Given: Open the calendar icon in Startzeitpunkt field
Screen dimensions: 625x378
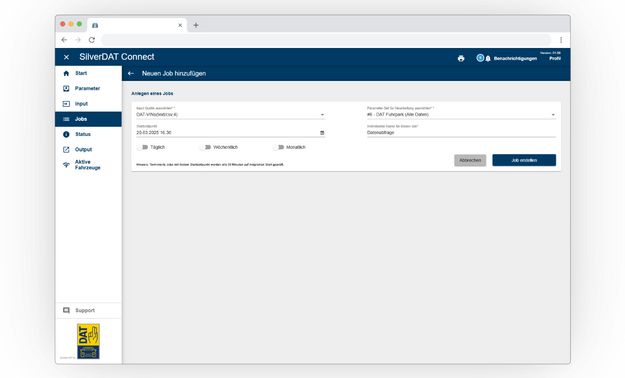Looking at the screenshot, I should click(322, 133).
